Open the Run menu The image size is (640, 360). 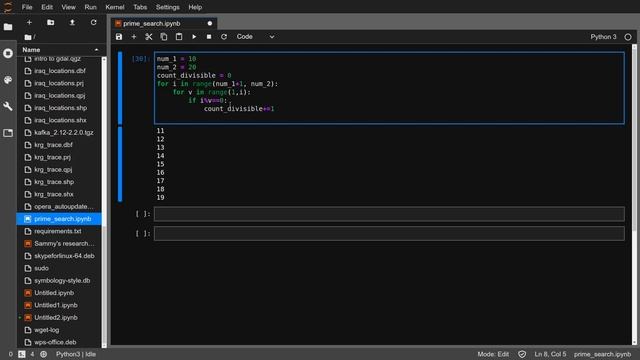click(x=90, y=7)
